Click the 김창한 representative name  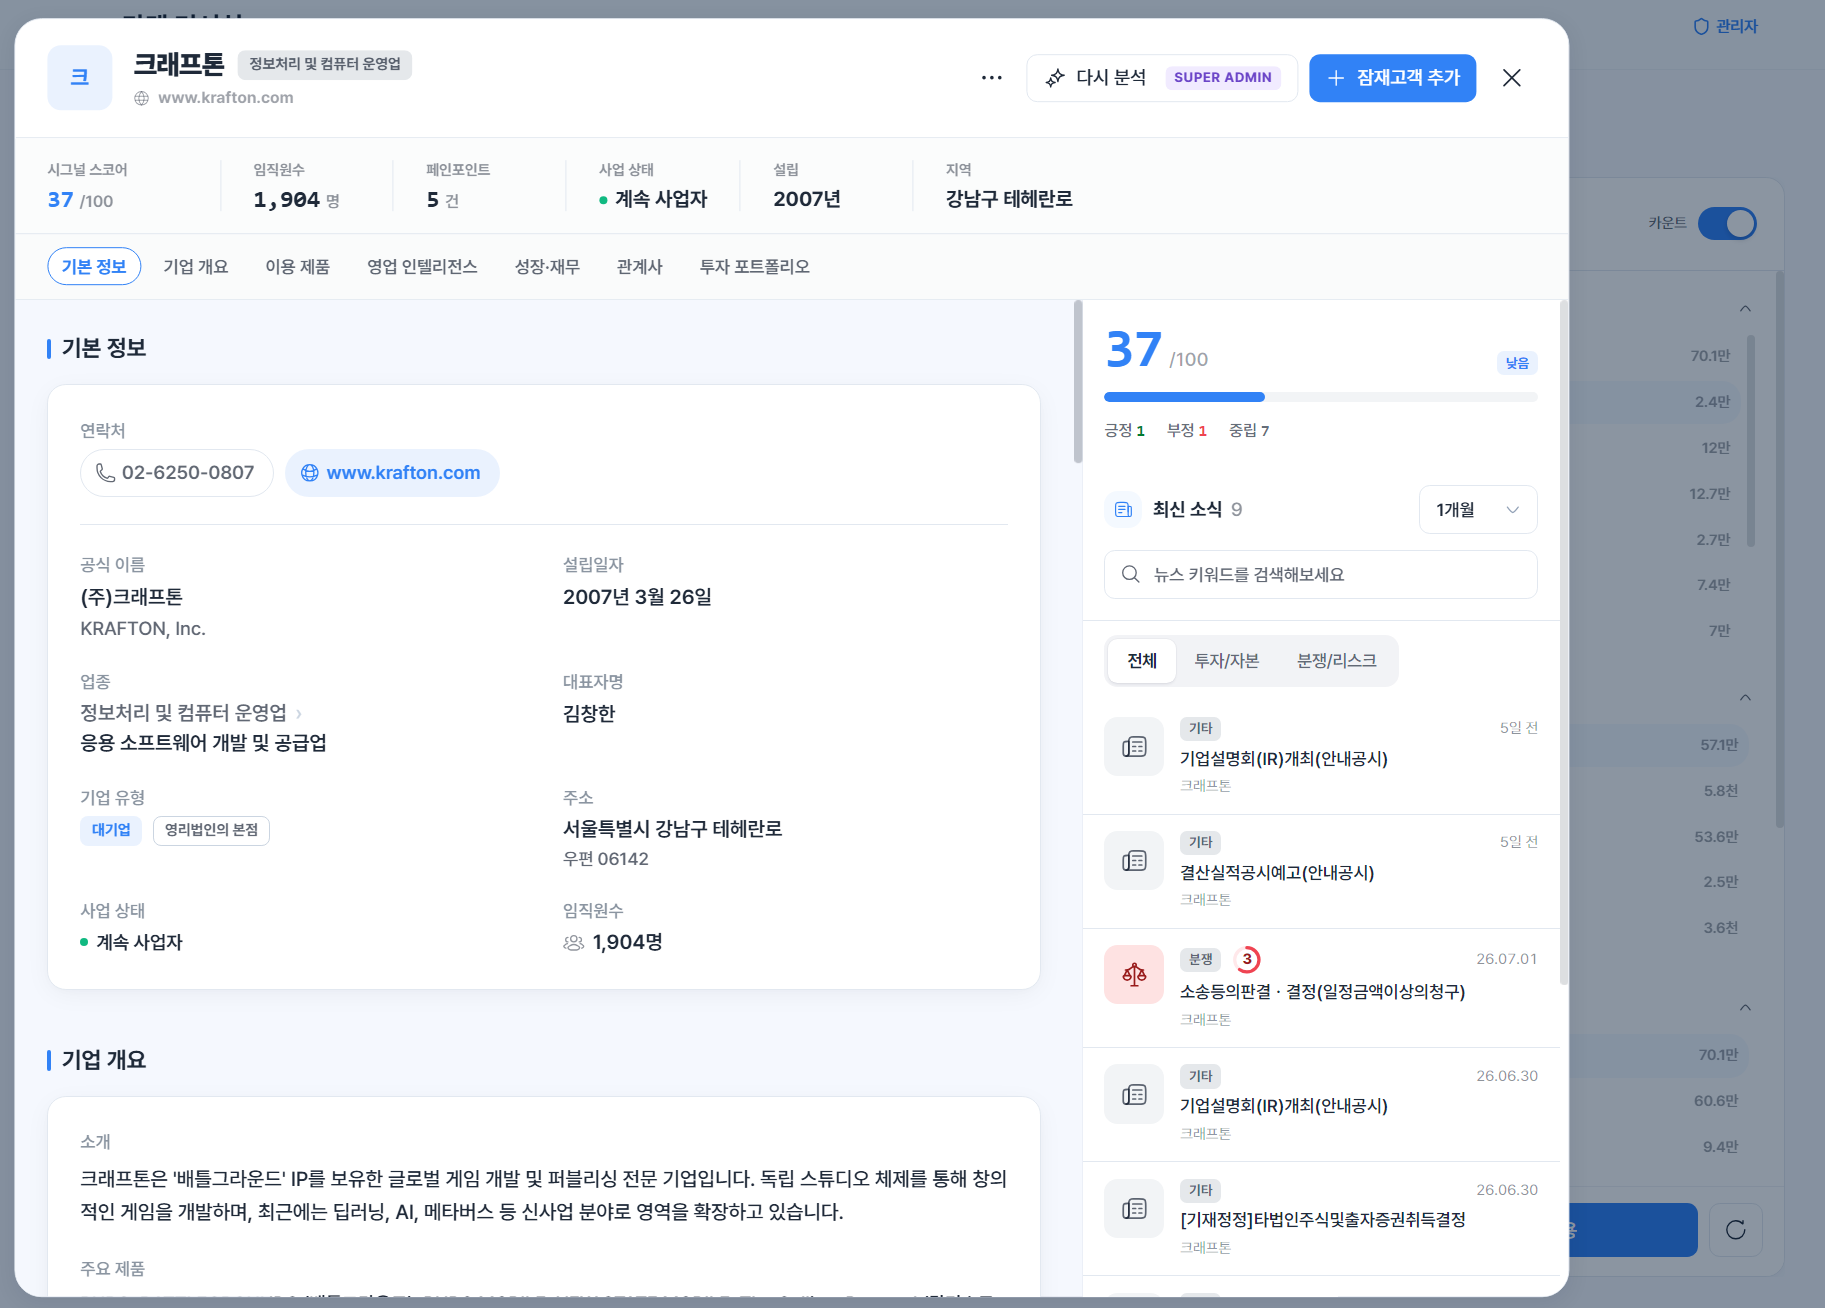click(x=589, y=714)
